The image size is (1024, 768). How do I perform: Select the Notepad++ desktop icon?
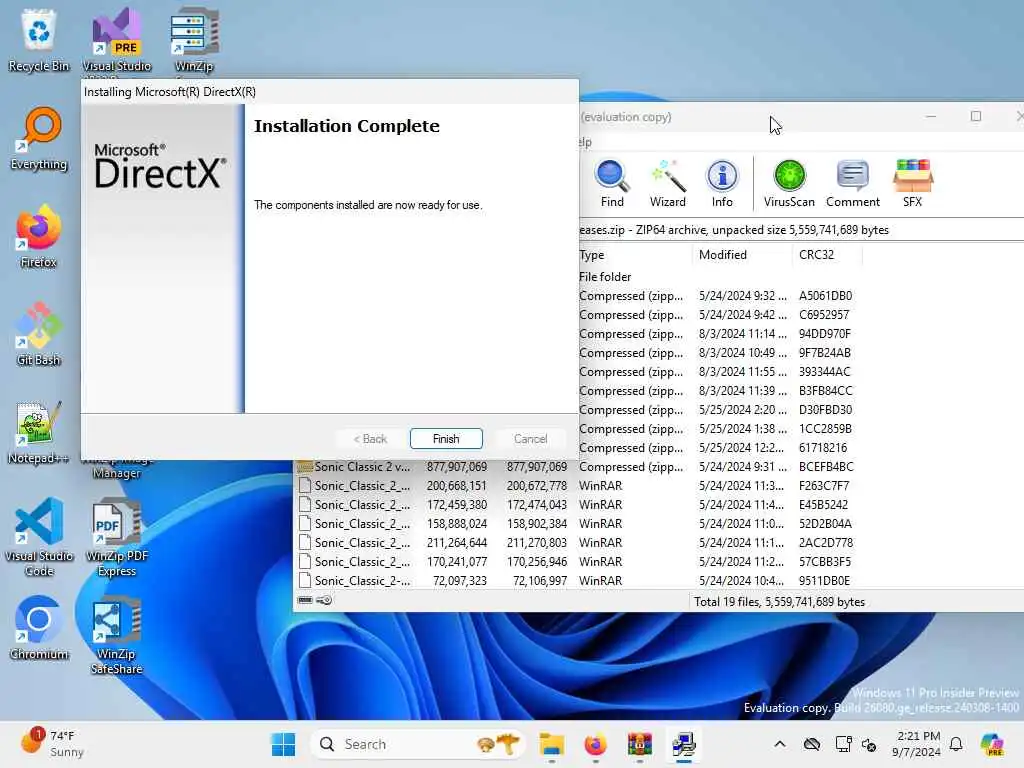(x=39, y=432)
